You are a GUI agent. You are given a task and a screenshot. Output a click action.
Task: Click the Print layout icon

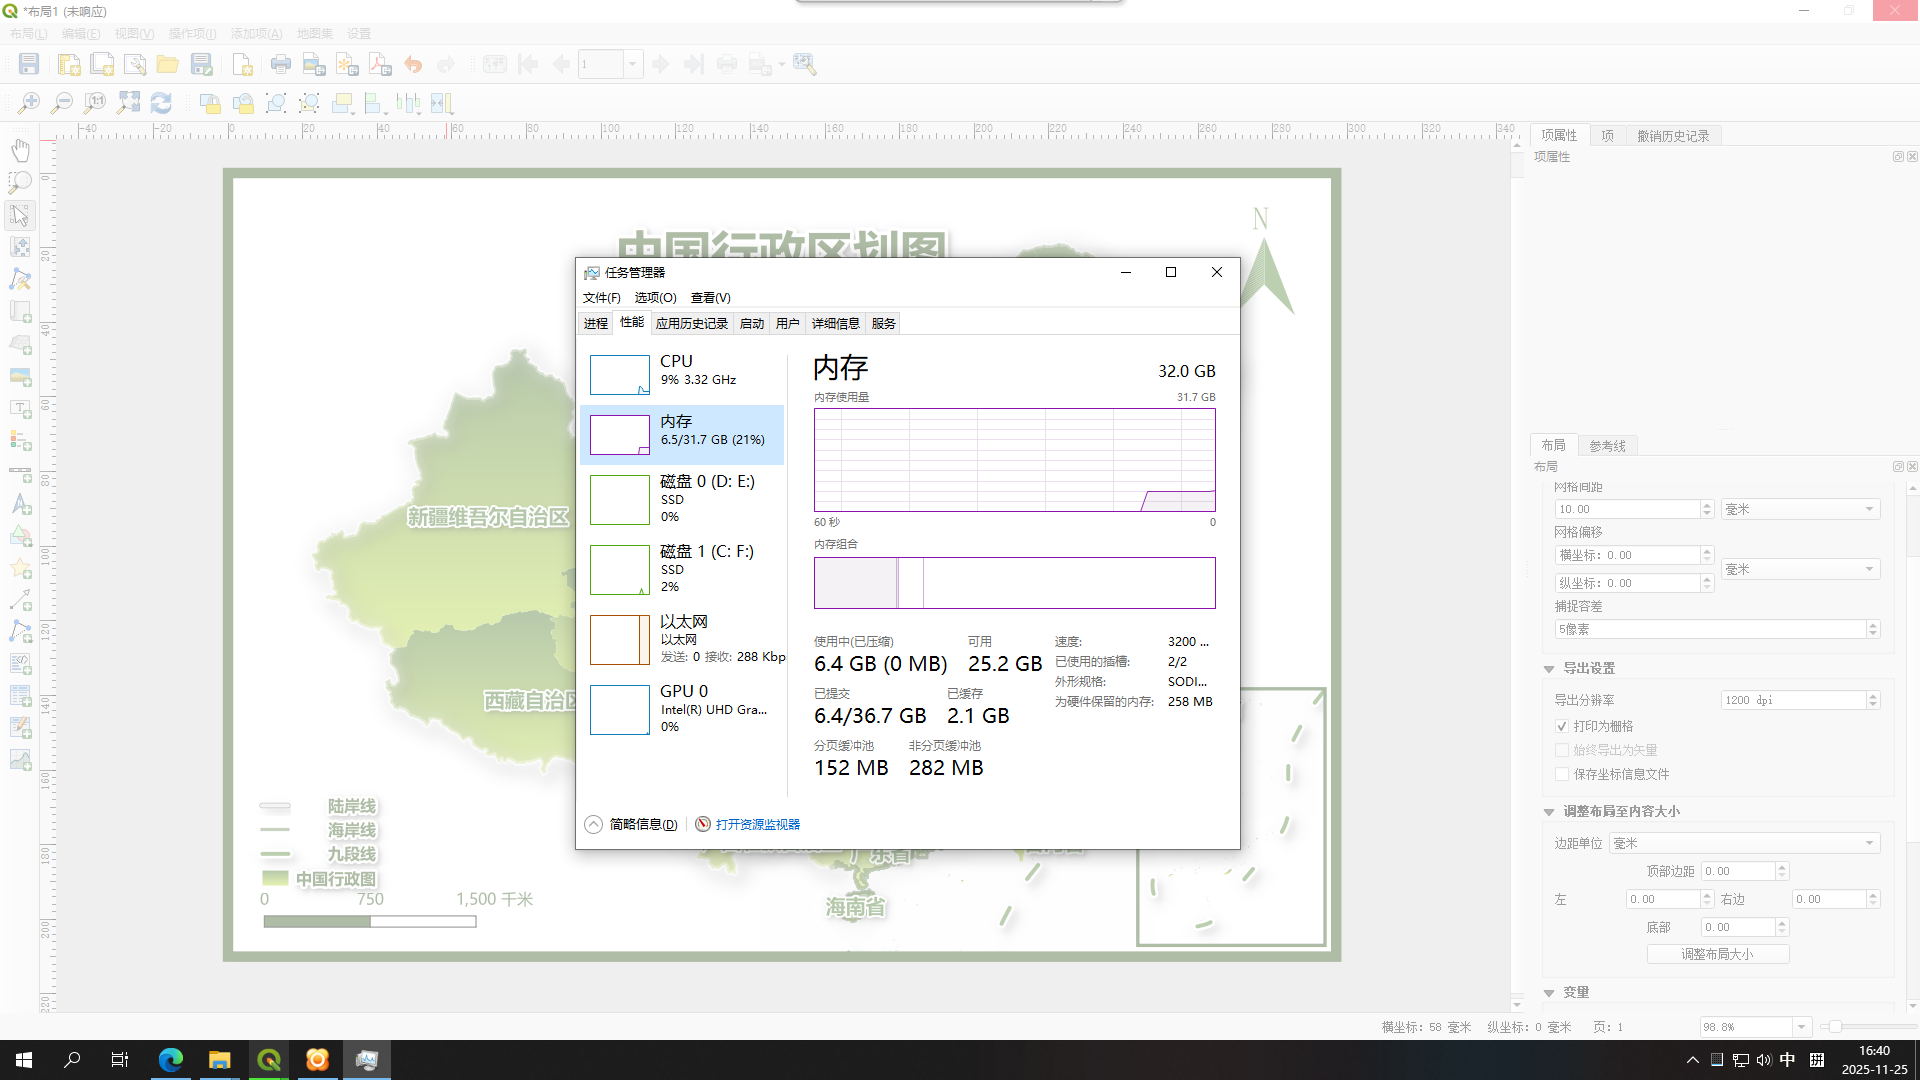click(281, 65)
